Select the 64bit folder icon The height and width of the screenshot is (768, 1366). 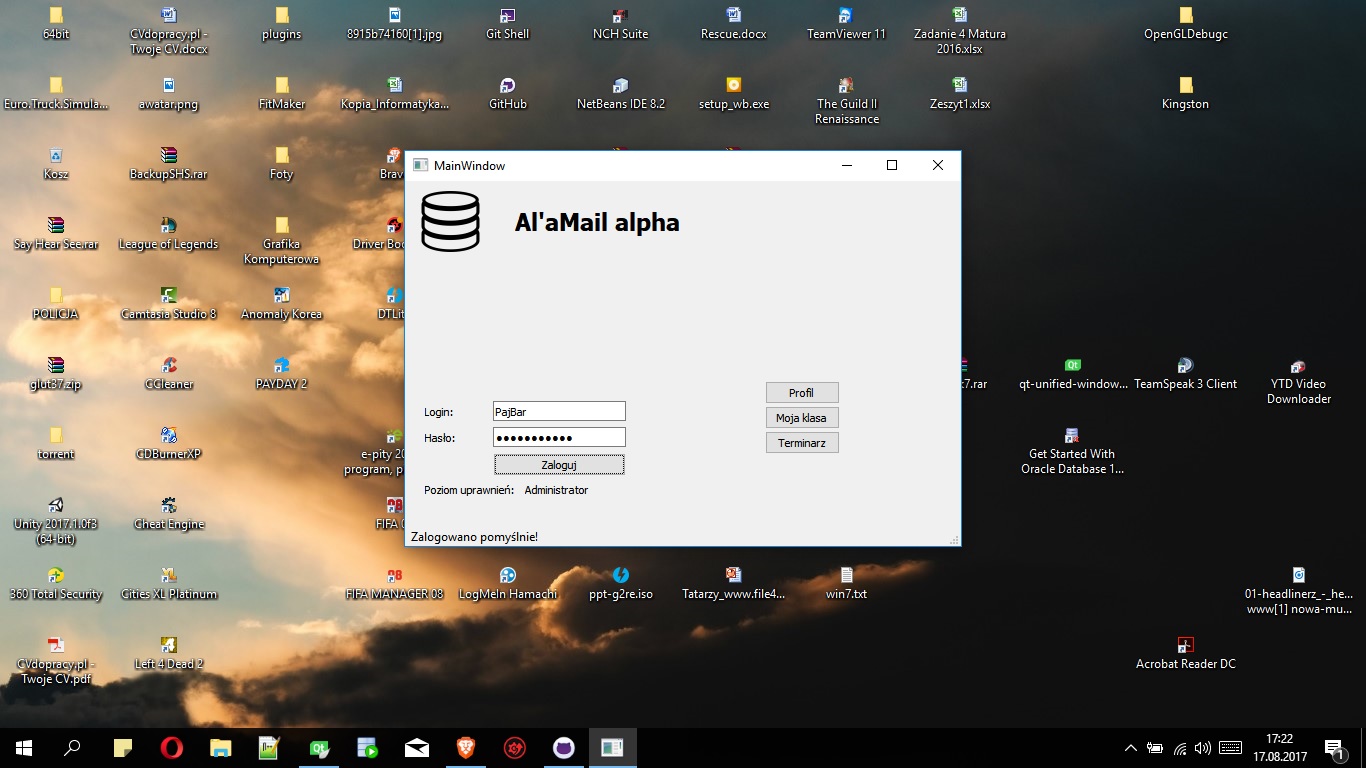(56, 24)
